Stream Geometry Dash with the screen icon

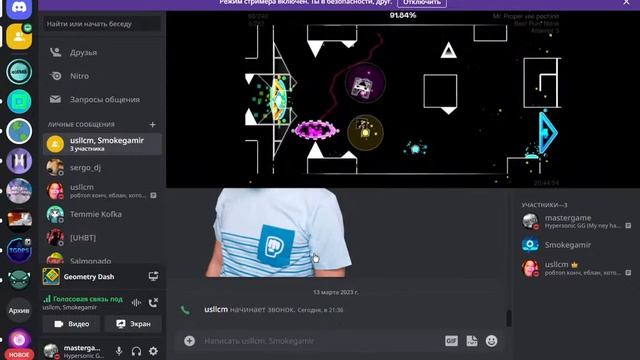tap(153, 276)
